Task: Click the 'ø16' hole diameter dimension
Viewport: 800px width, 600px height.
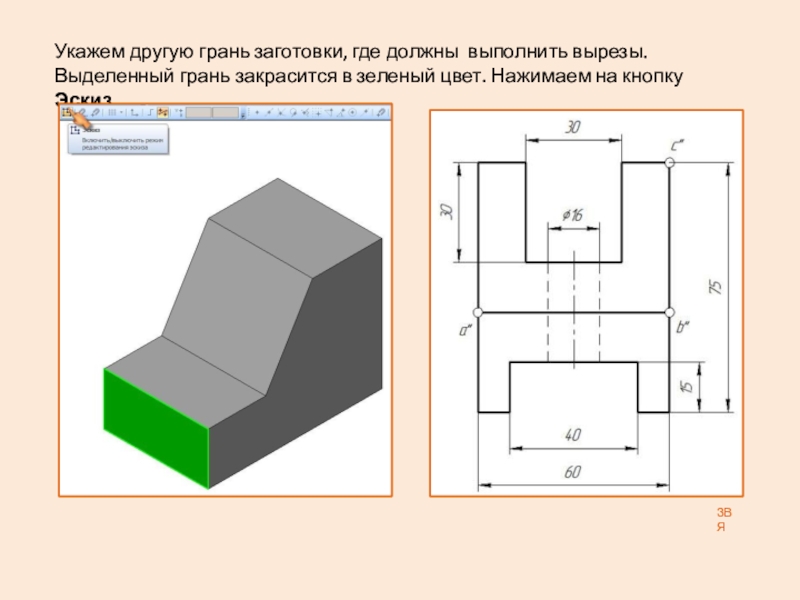Action: point(572,215)
